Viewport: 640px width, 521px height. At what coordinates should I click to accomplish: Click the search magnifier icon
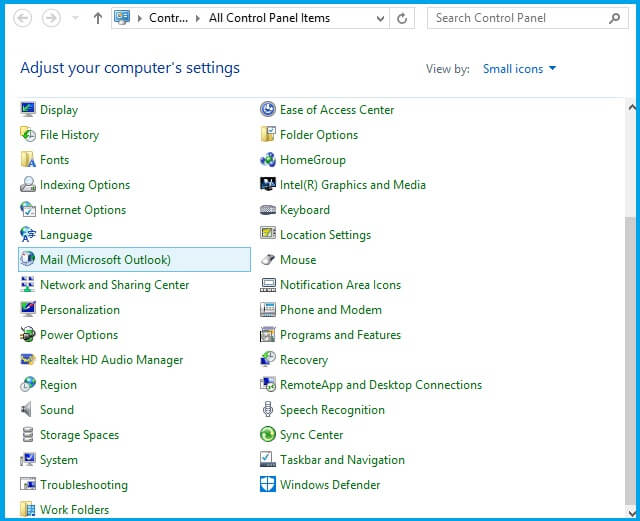(x=614, y=18)
